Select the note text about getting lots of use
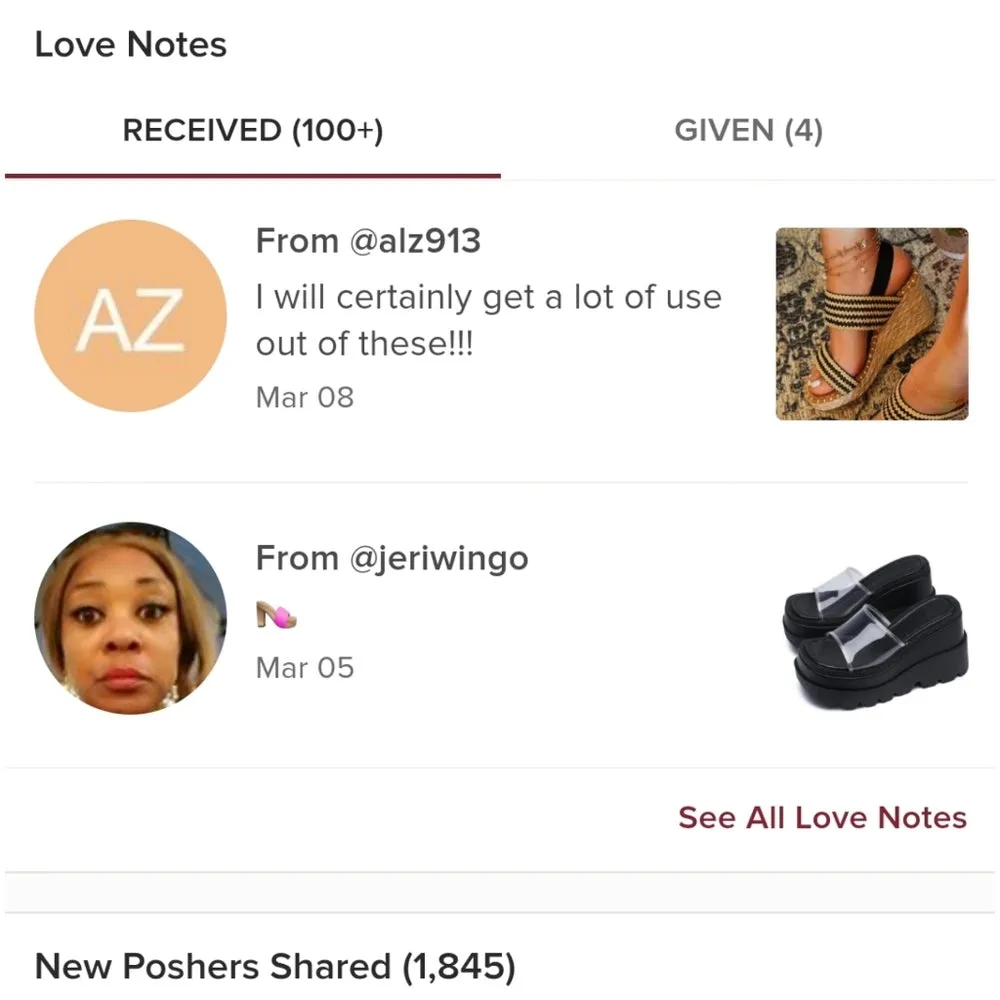 [x=489, y=320]
